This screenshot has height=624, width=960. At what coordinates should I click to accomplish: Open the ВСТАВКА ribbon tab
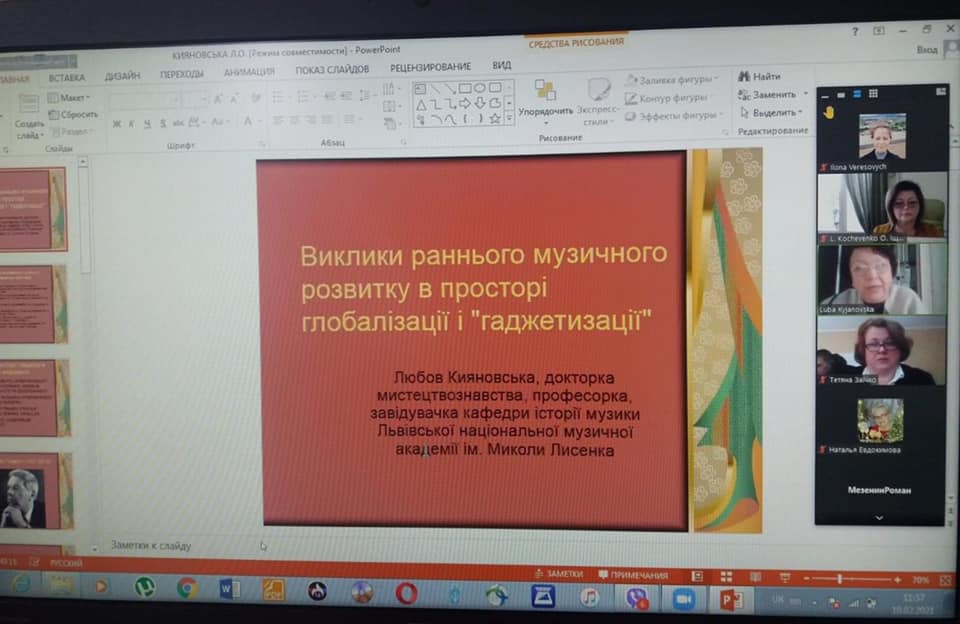click(x=67, y=77)
